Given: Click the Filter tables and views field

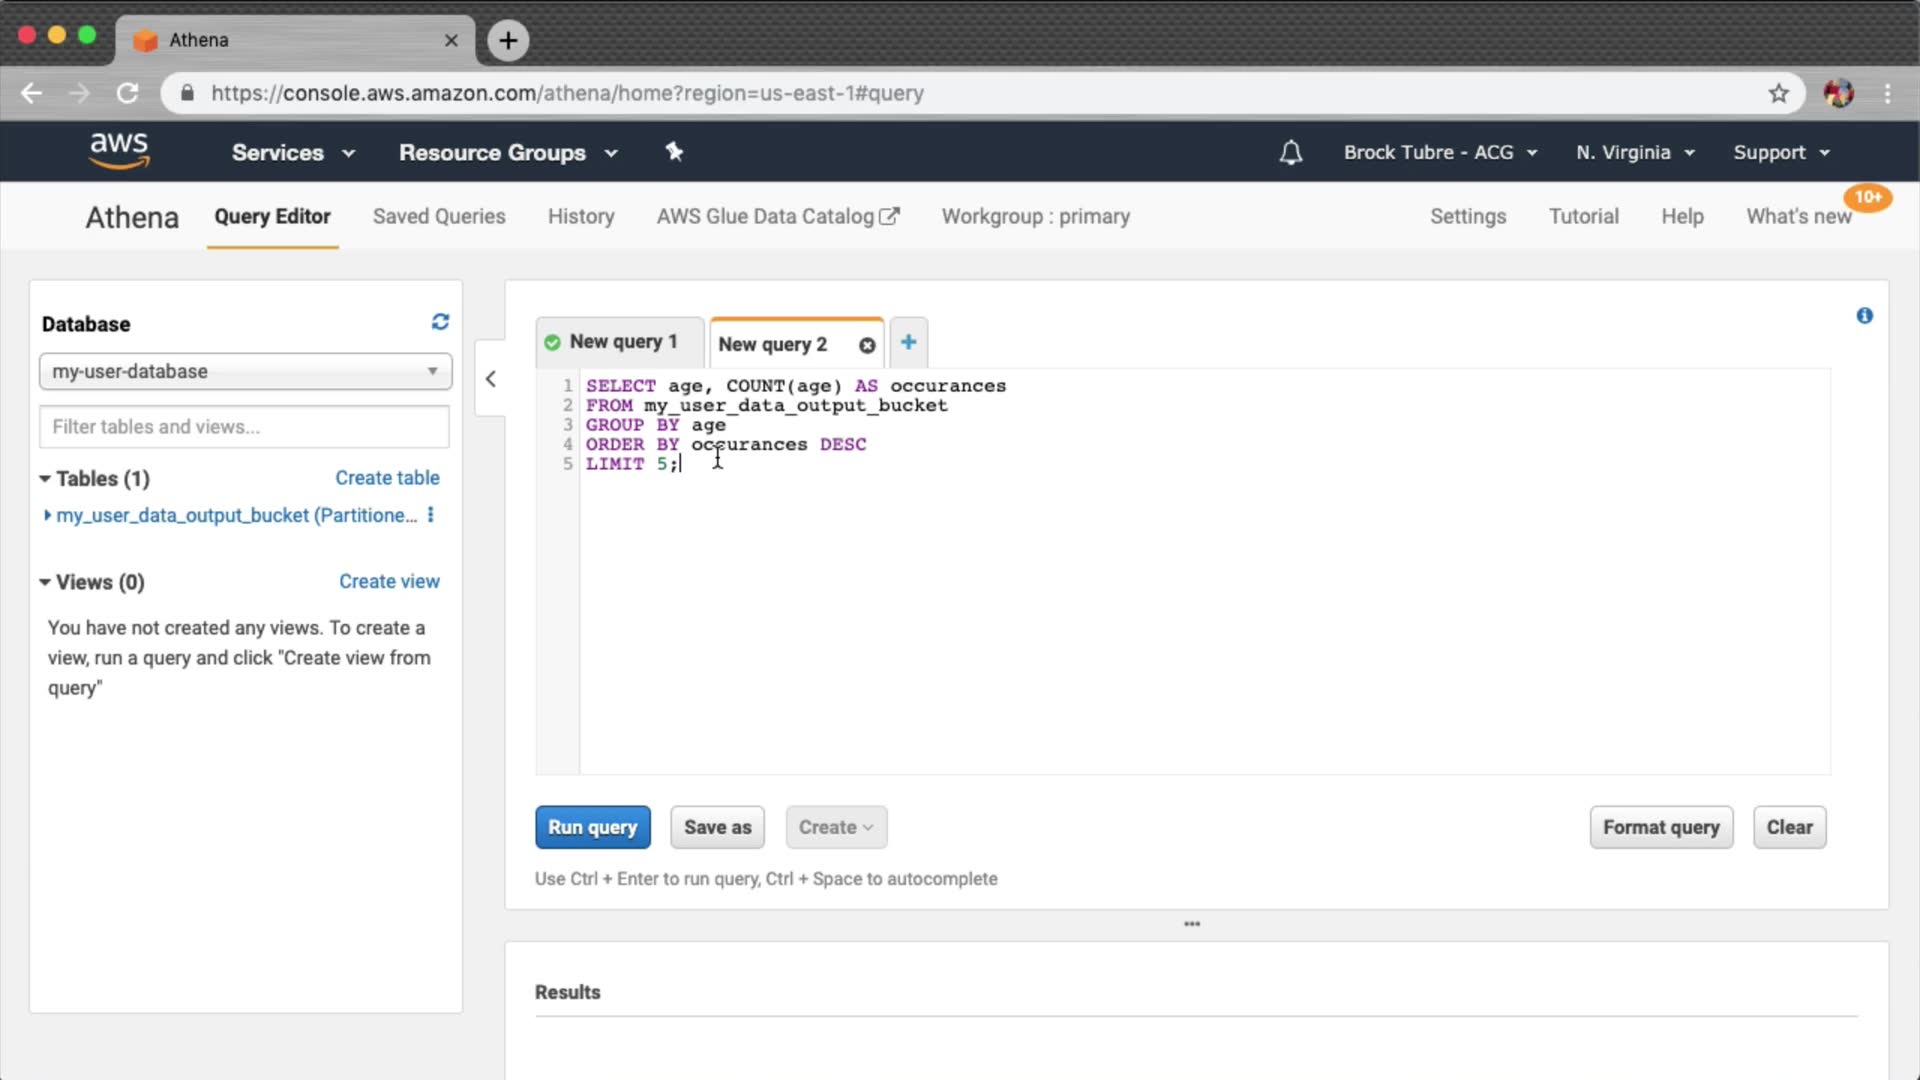Looking at the screenshot, I should click(244, 427).
